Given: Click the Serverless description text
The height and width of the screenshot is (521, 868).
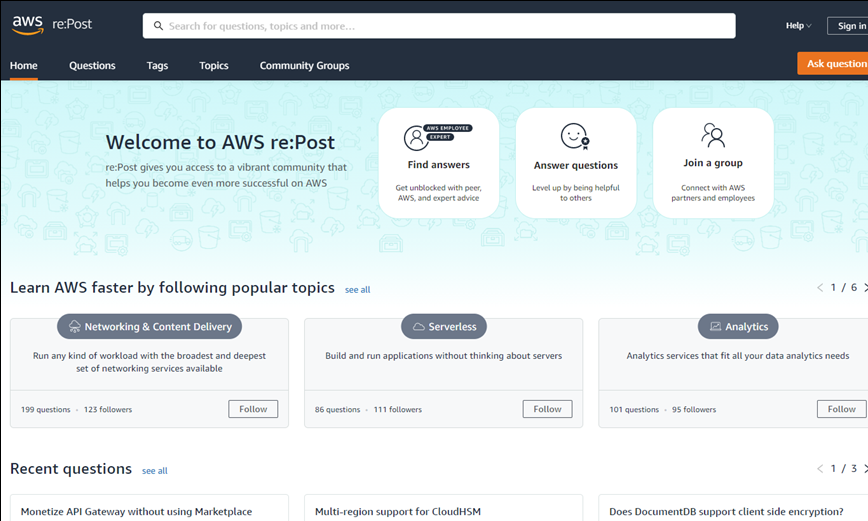Looking at the screenshot, I should tap(443, 355).
